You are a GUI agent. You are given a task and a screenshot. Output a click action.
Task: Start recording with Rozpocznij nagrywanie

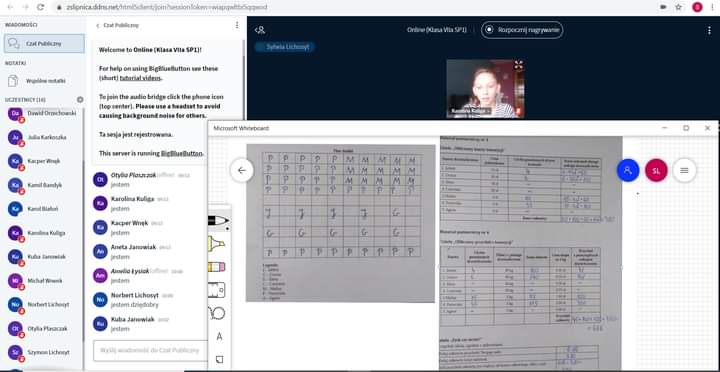point(522,30)
